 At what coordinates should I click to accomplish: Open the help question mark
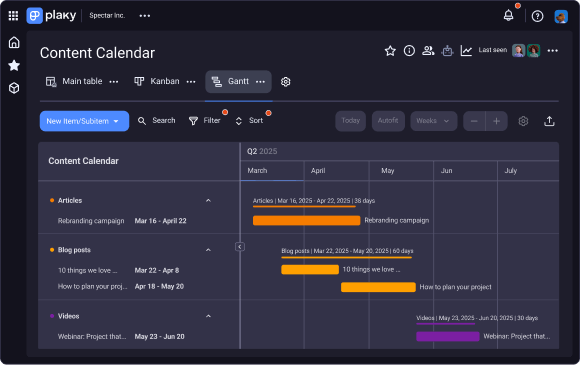pos(537,16)
